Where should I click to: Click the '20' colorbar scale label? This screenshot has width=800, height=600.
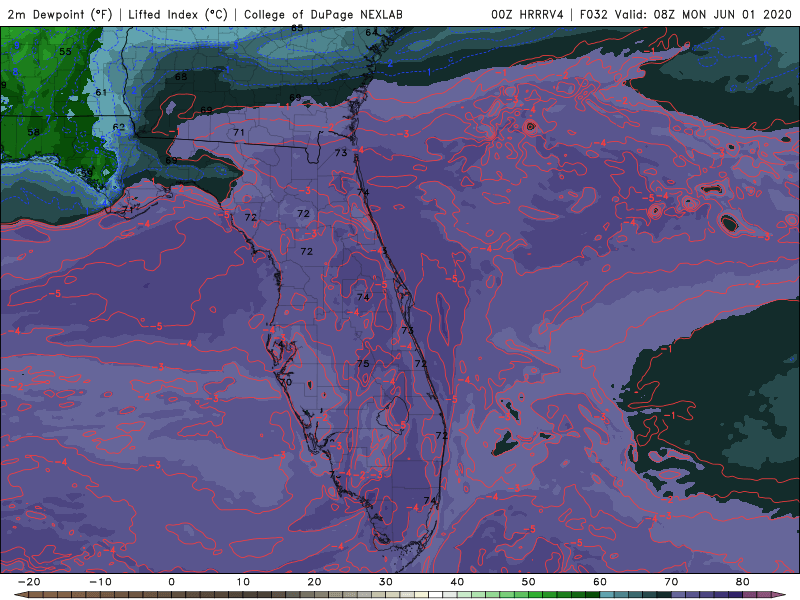point(314,582)
